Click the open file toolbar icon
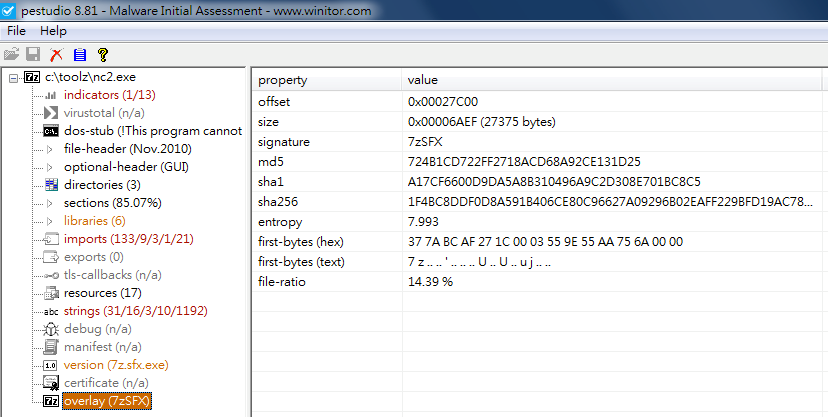Viewport: 828px width, 417px height. coord(11,54)
